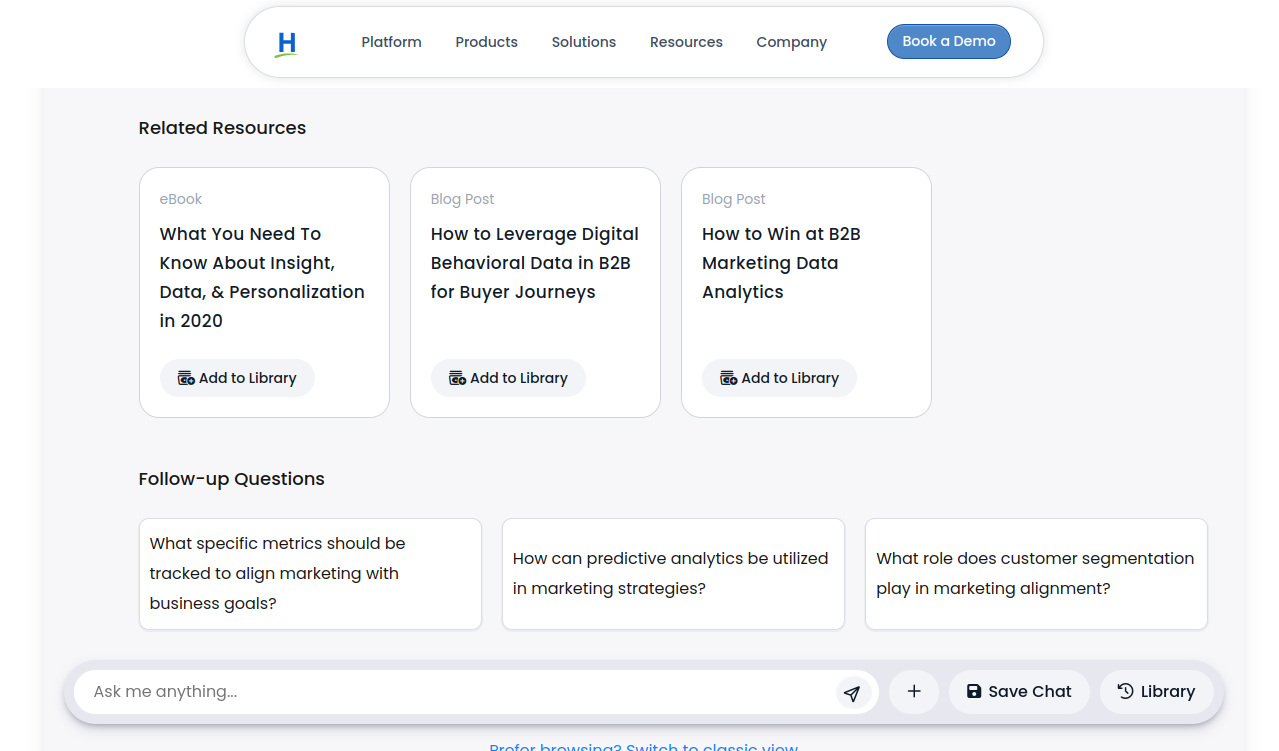Select the predictive analytics follow-up question
The width and height of the screenshot is (1279, 751).
(673, 574)
